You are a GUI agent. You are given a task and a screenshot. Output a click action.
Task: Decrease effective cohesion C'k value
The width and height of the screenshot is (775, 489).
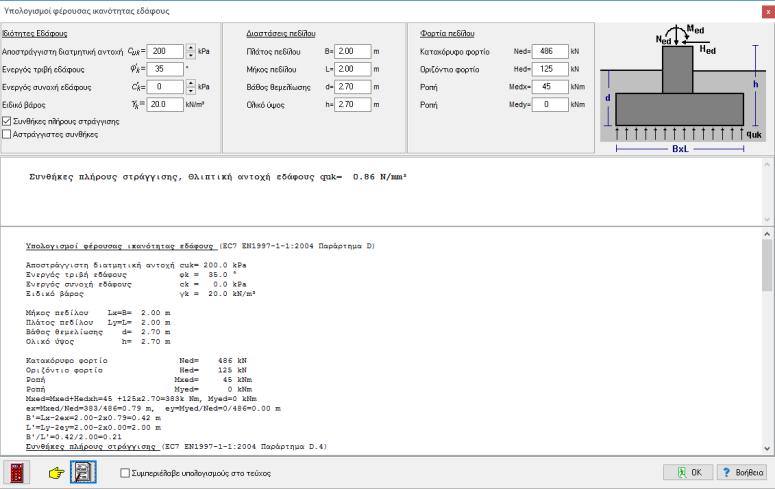click(x=191, y=90)
